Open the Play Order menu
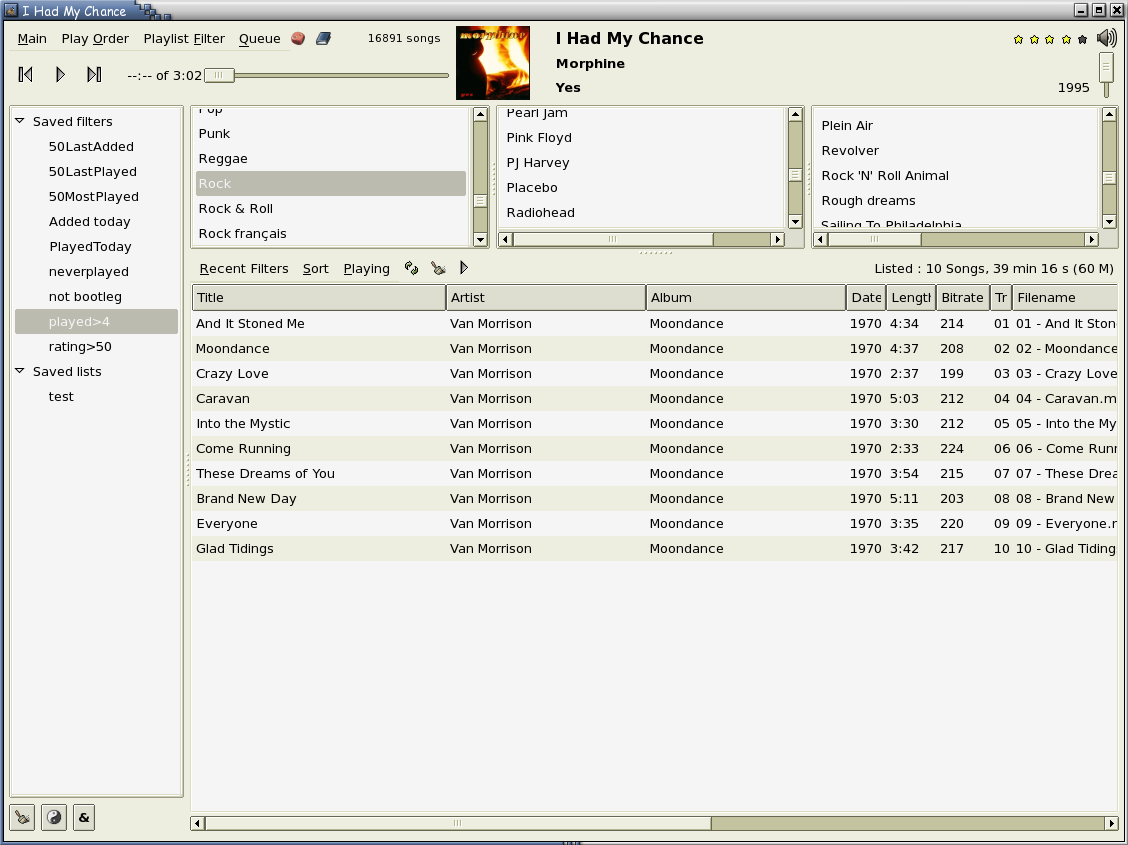This screenshot has width=1128, height=845. (x=95, y=39)
